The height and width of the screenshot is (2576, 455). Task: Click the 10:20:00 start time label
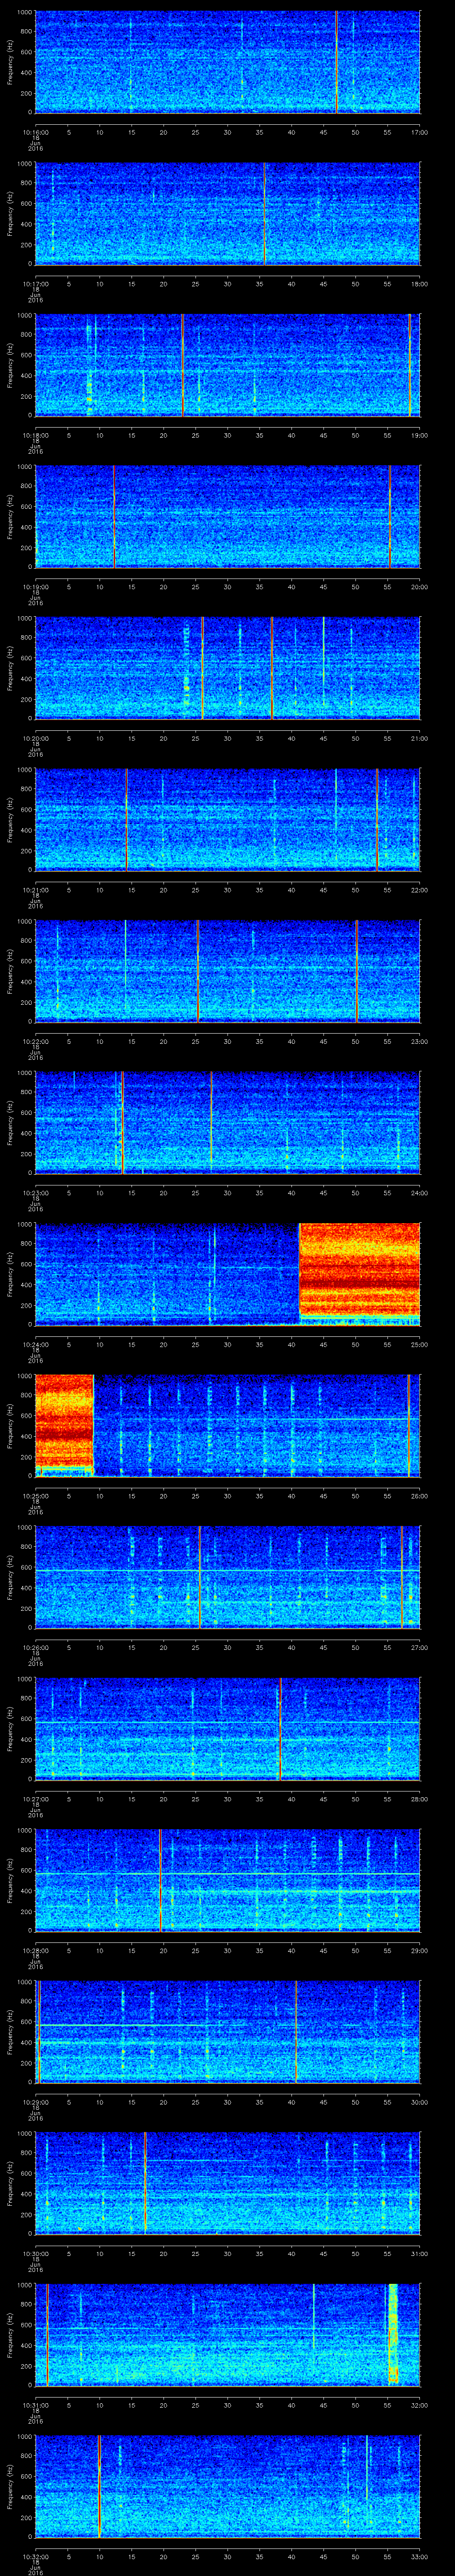[36, 738]
